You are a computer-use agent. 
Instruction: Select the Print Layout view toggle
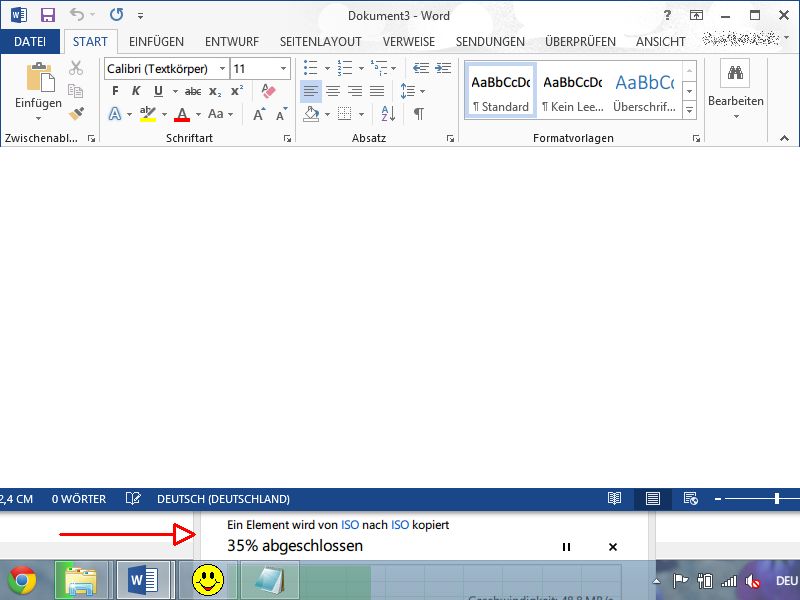click(x=653, y=498)
